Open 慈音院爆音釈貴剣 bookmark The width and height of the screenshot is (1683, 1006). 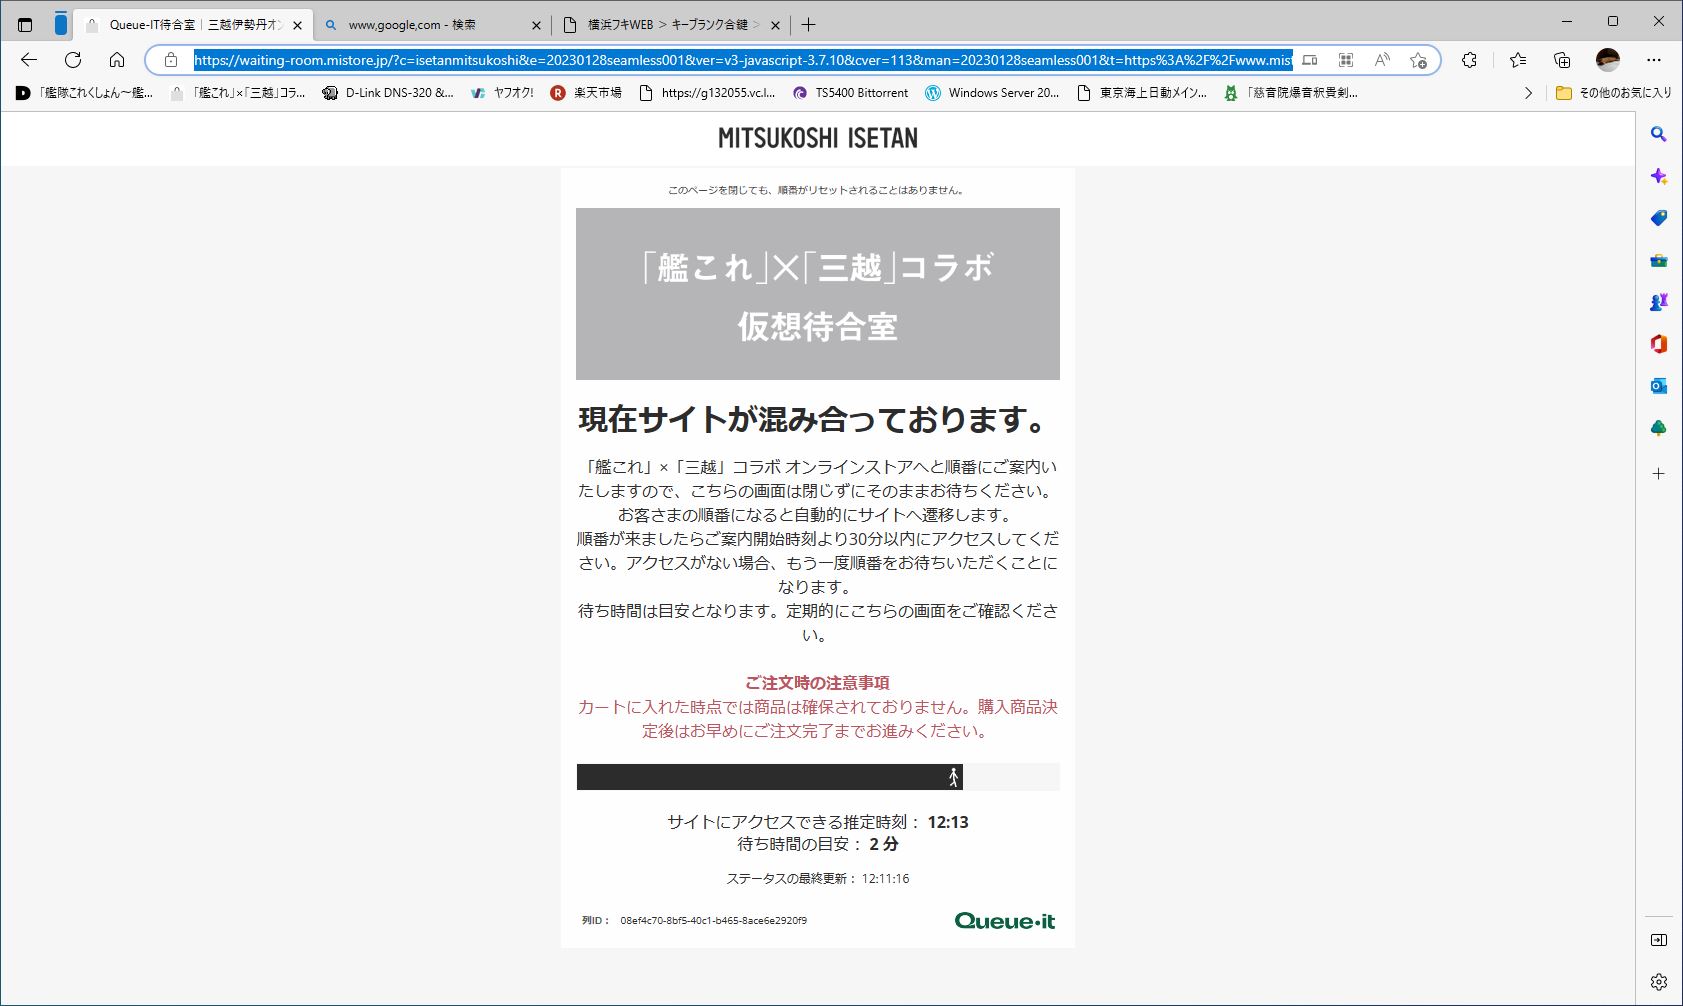point(1290,93)
